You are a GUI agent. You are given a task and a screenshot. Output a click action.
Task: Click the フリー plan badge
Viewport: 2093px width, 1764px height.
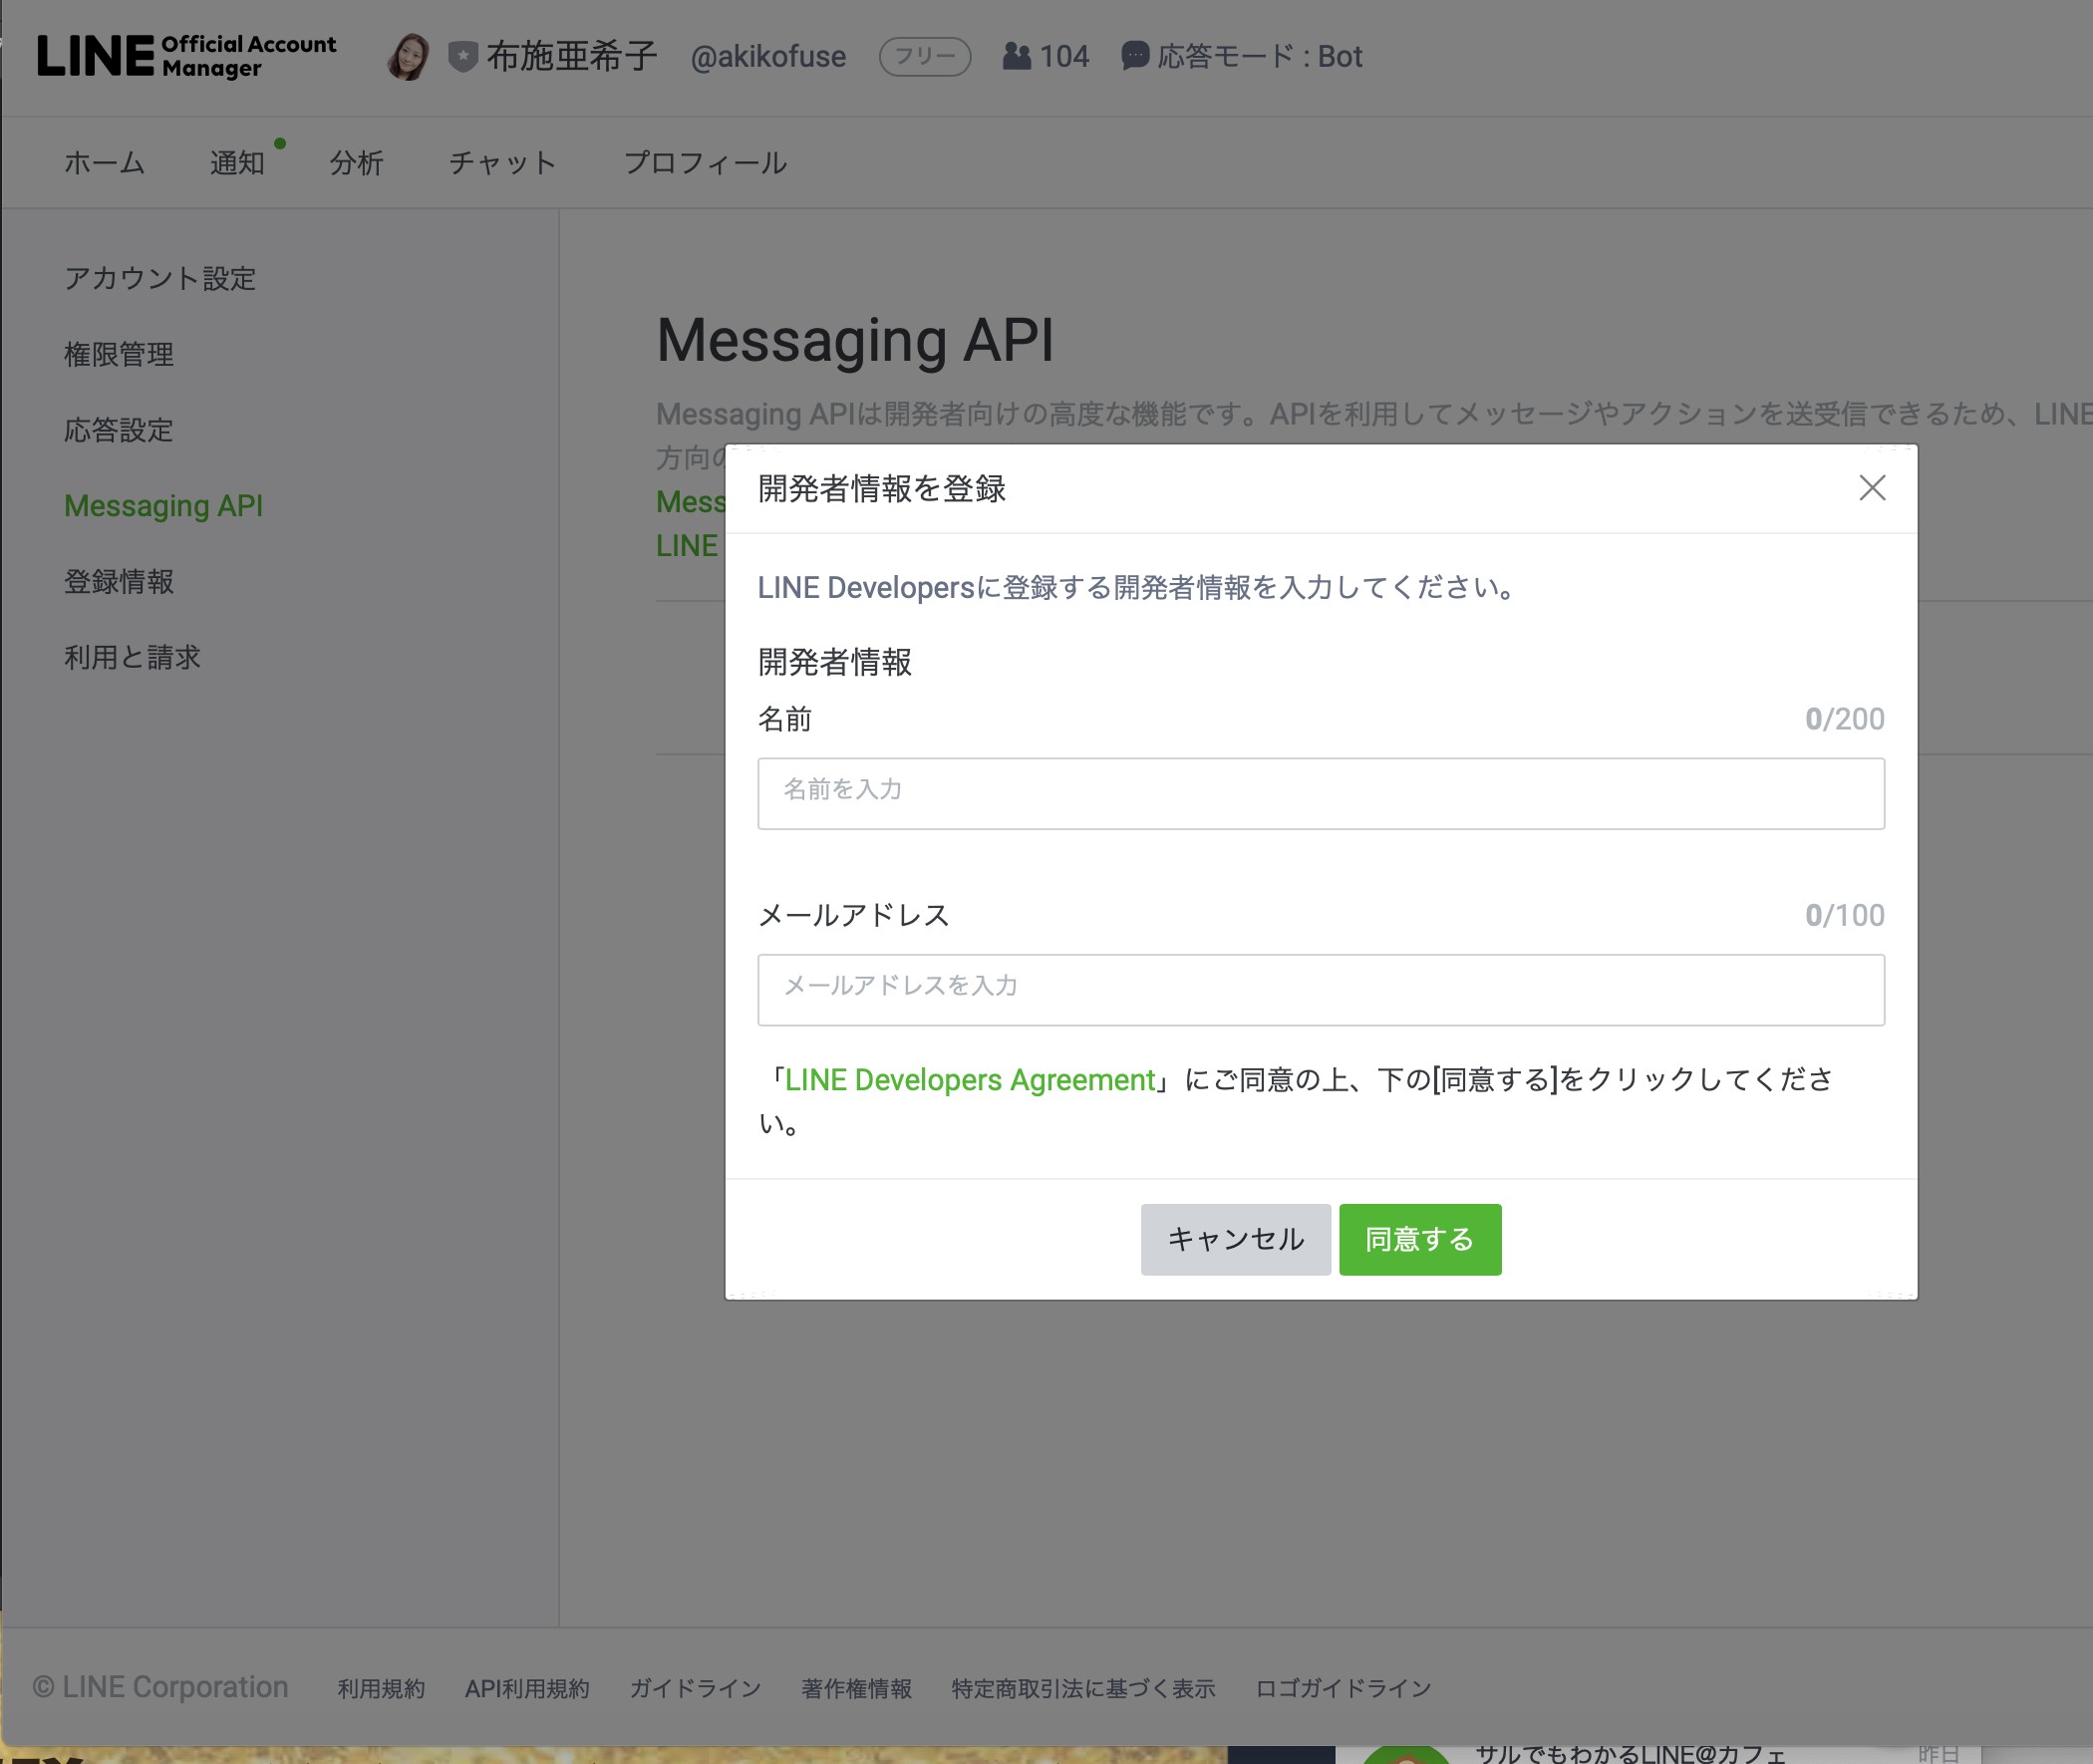(x=925, y=56)
